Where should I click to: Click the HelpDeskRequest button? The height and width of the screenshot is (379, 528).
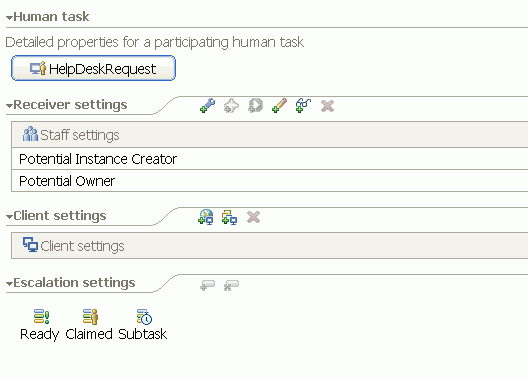point(93,68)
